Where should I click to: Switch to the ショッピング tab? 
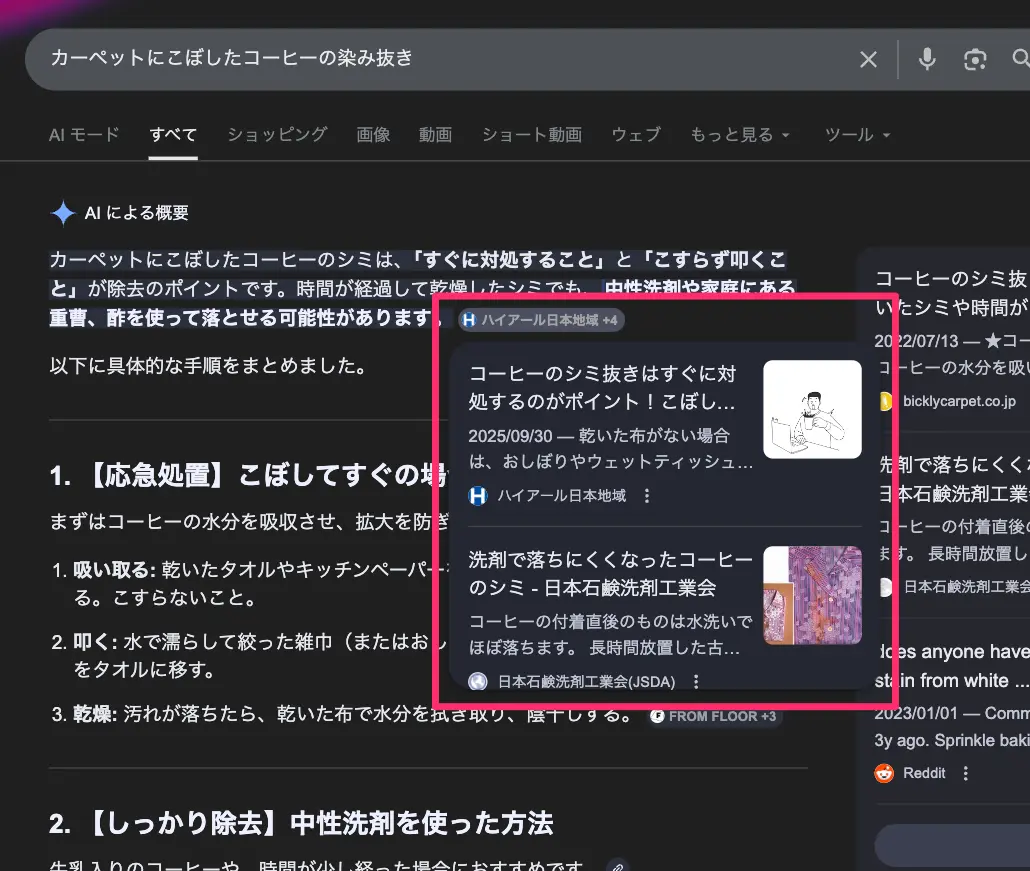(x=276, y=134)
